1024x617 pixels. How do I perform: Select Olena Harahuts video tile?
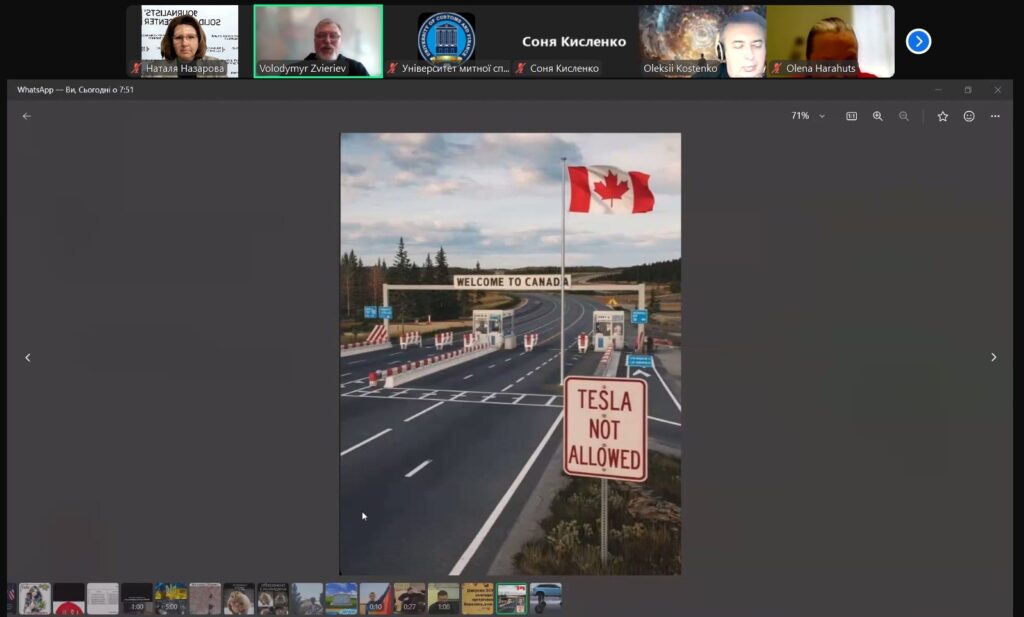830,41
